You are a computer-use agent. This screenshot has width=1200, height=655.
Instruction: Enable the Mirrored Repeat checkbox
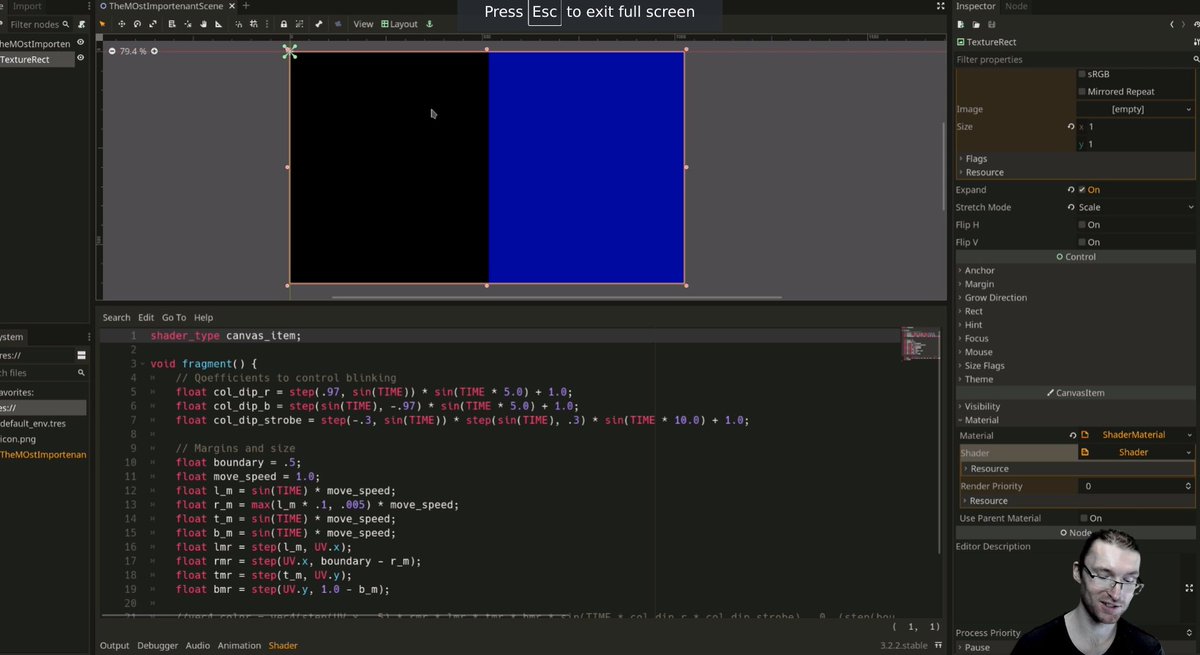1082,92
